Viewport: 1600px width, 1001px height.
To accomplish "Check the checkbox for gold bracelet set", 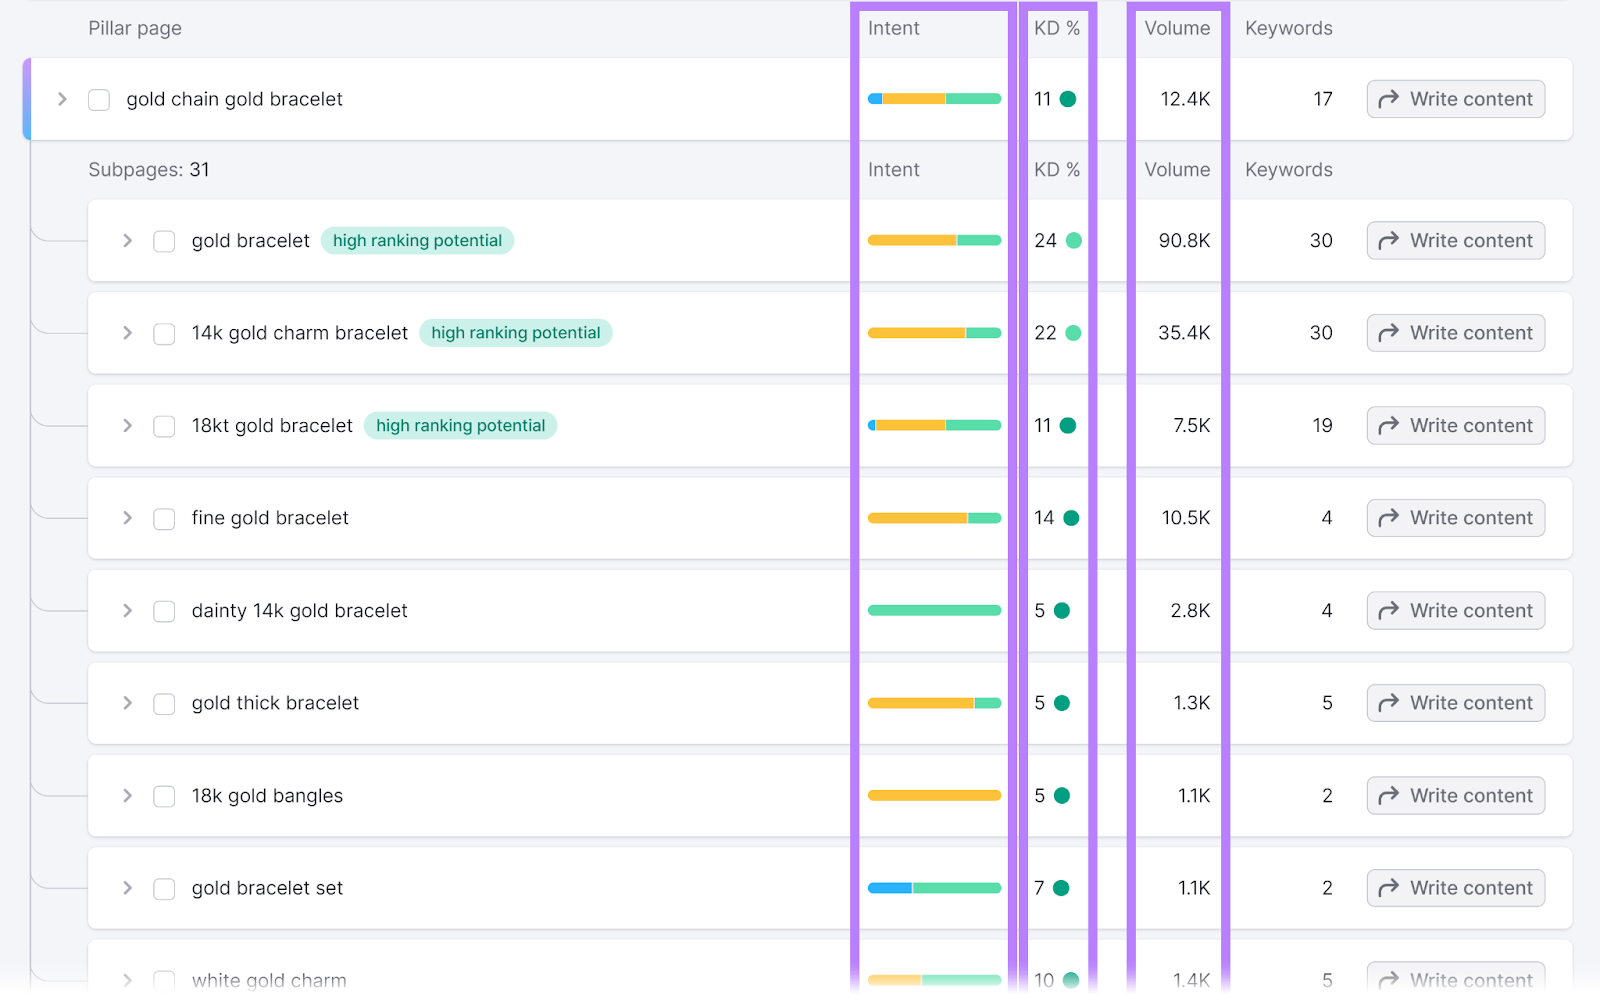I will pos(163,888).
